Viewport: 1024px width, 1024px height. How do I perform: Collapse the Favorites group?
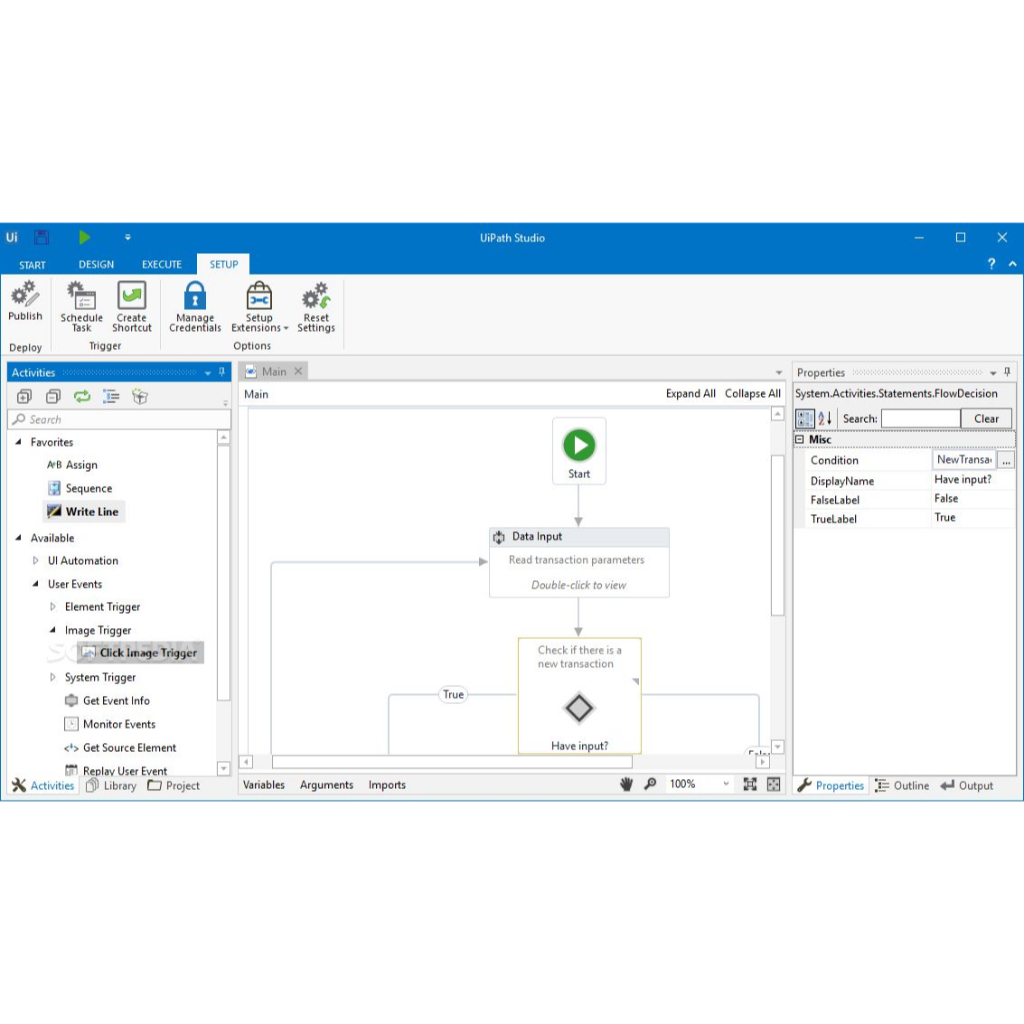pos(18,442)
